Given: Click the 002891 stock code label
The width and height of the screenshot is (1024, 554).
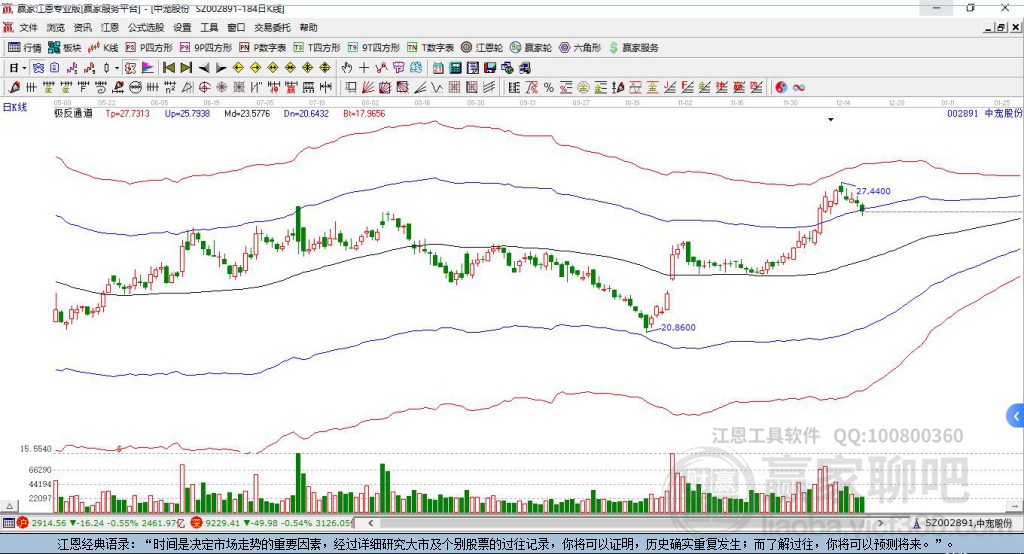Looking at the screenshot, I should point(963,113).
